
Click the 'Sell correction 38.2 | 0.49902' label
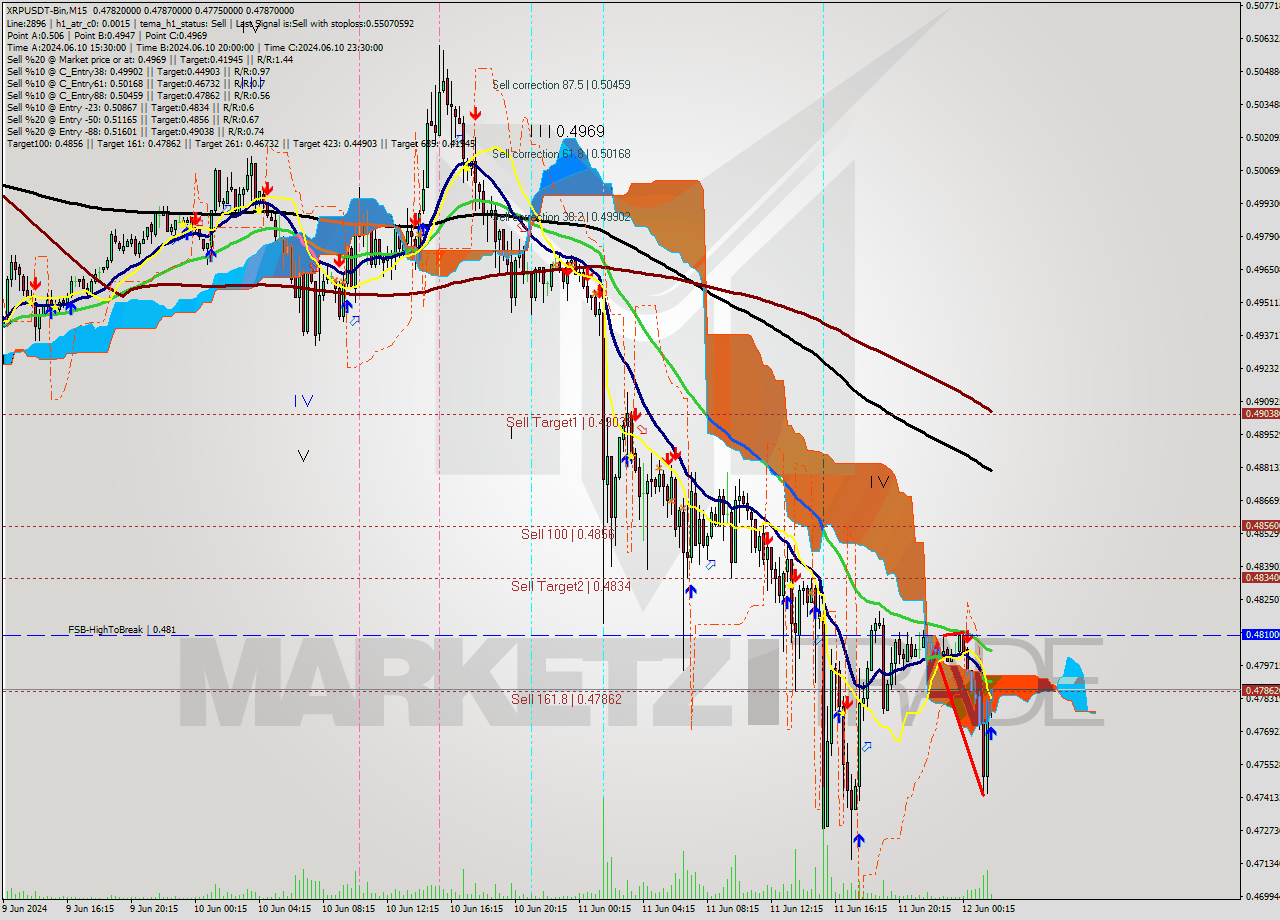pos(561,216)
